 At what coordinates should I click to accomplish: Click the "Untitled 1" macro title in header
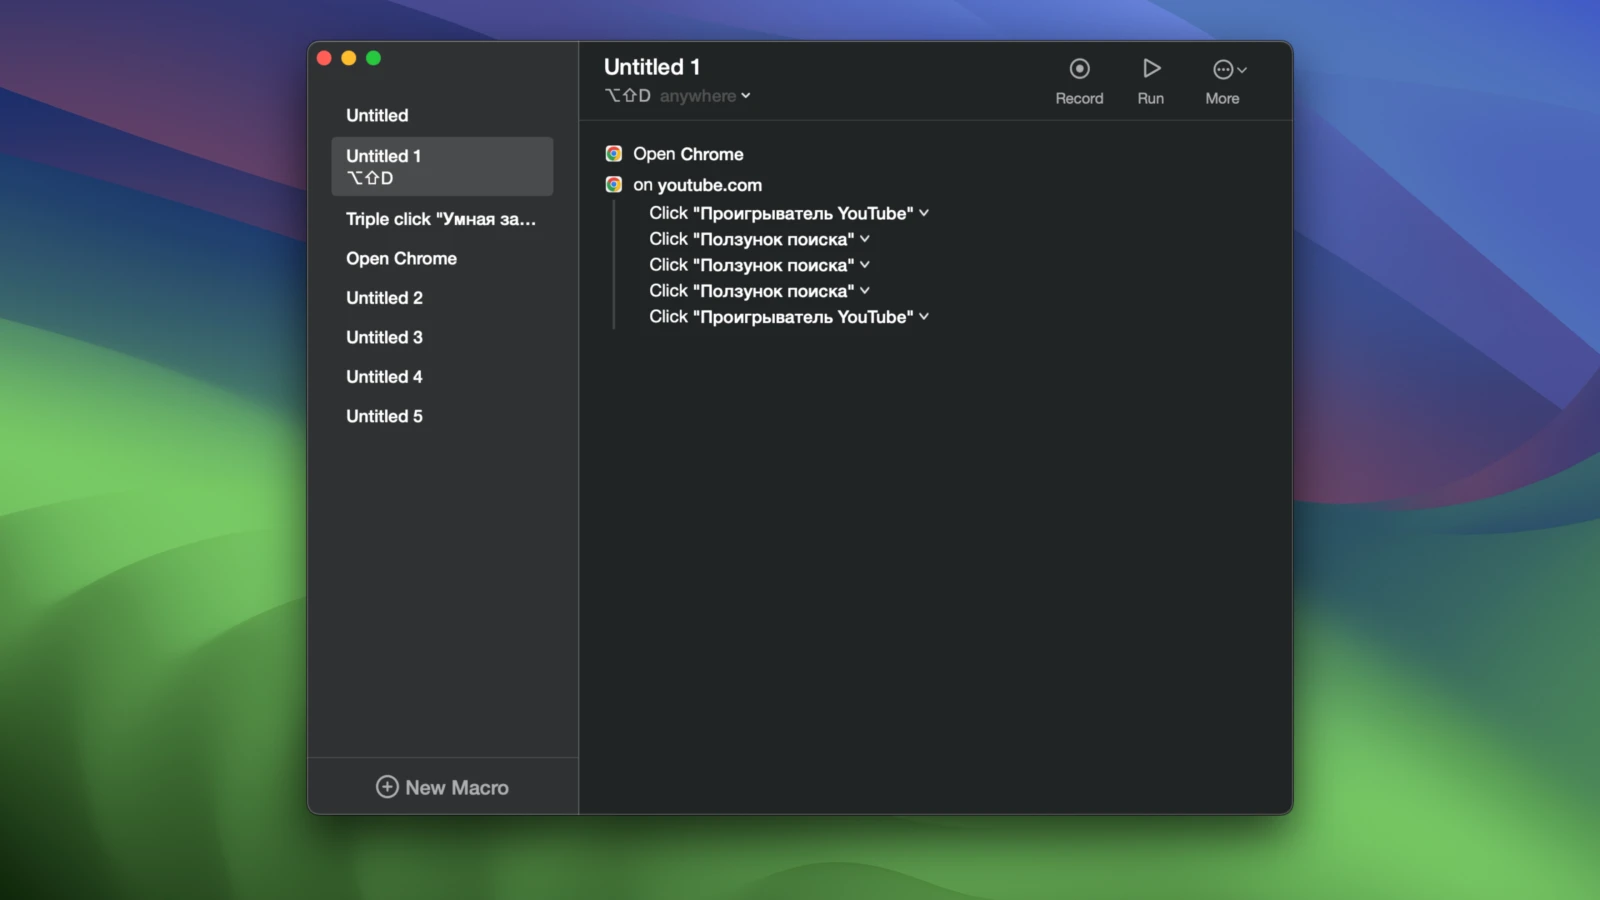[652, 67]
